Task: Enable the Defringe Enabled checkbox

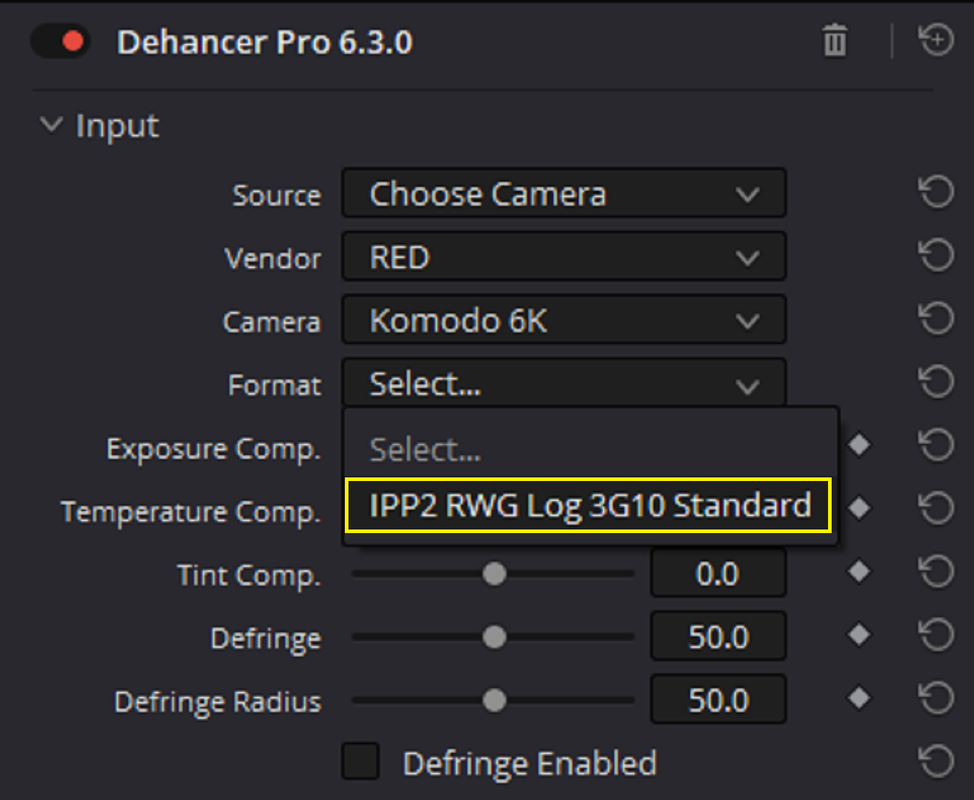Action: (x=360, y=761)
